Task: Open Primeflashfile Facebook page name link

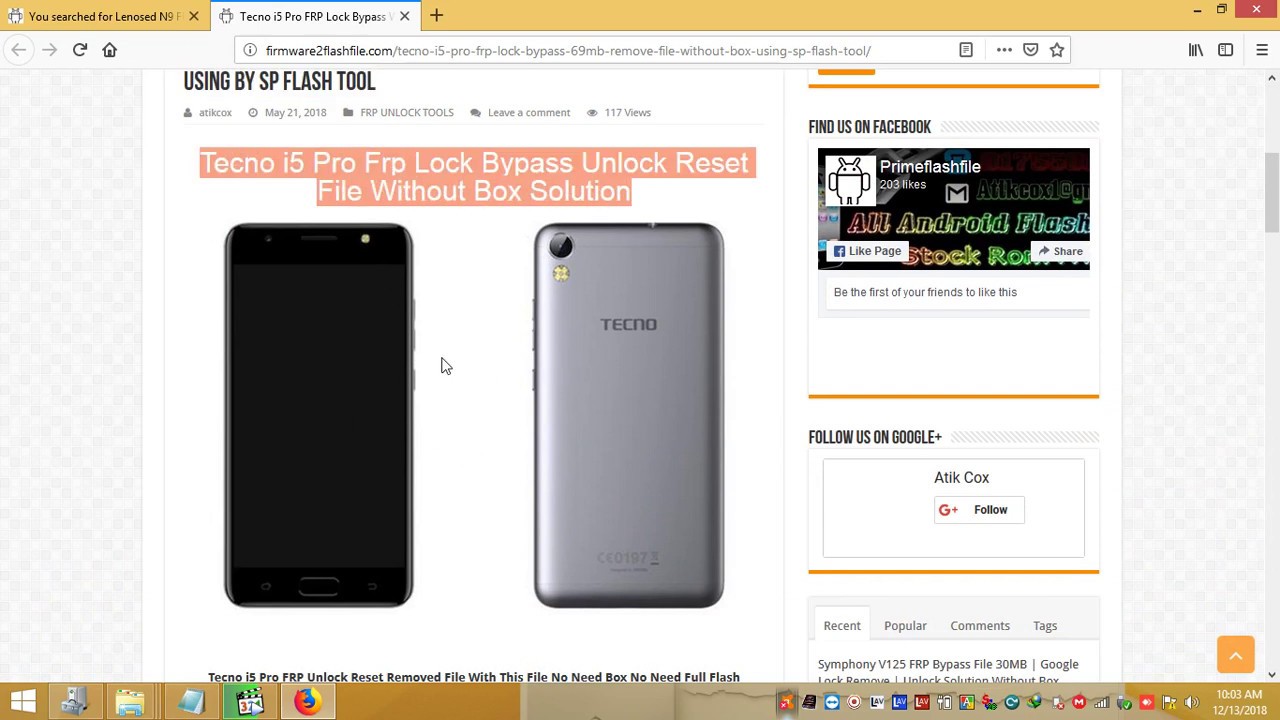Action: (930, 167)
